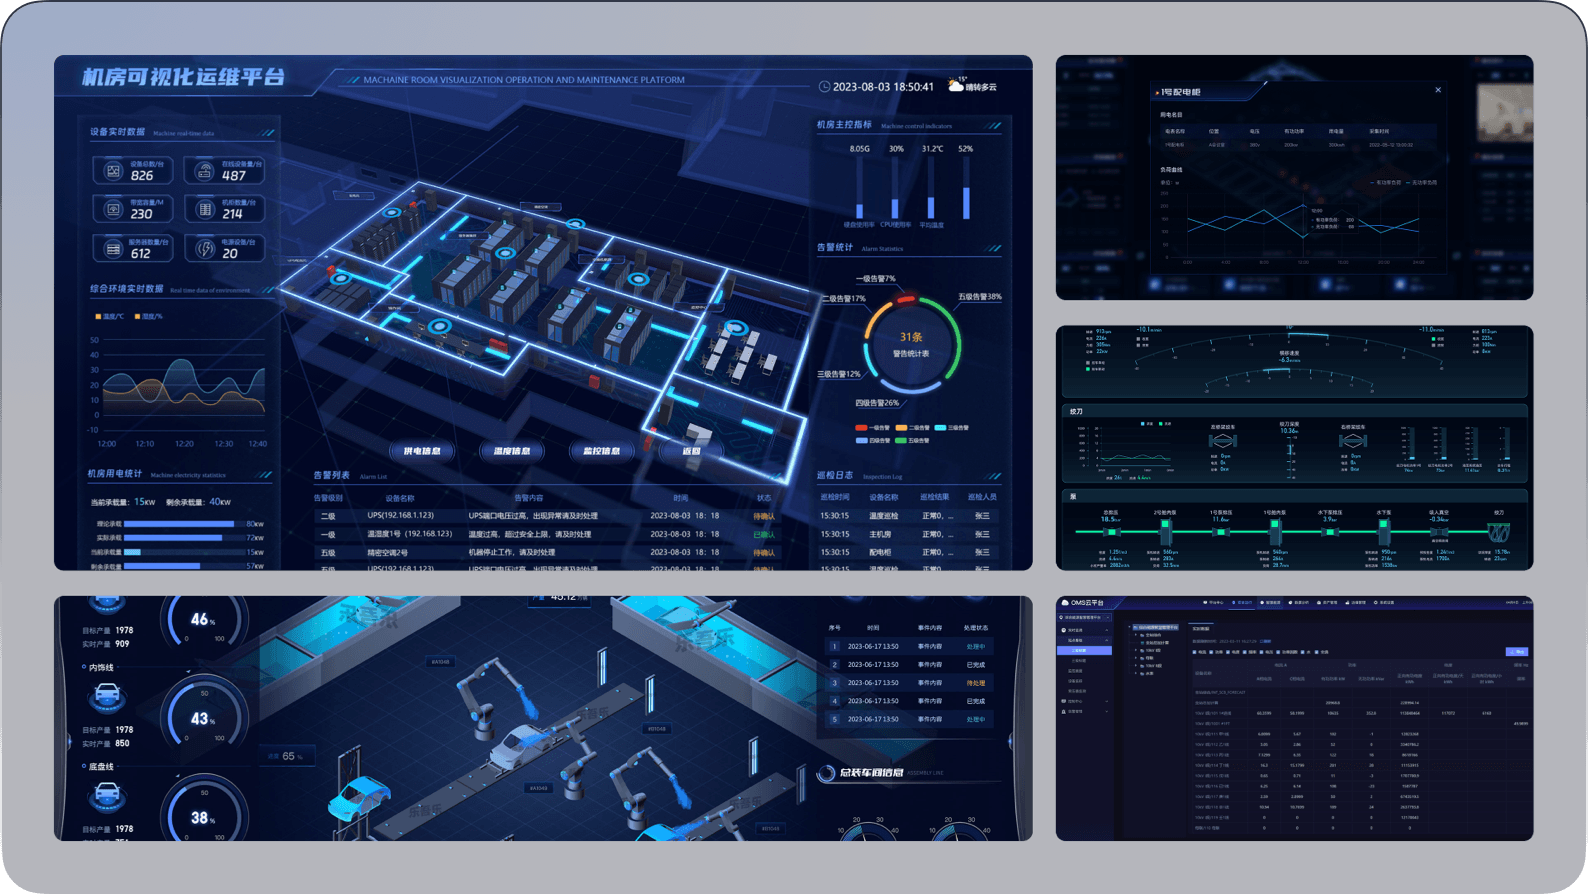Click the weather cloud icon in header
The height and width of the screenshot is (896, 1588).
click(x=956, y=86)
